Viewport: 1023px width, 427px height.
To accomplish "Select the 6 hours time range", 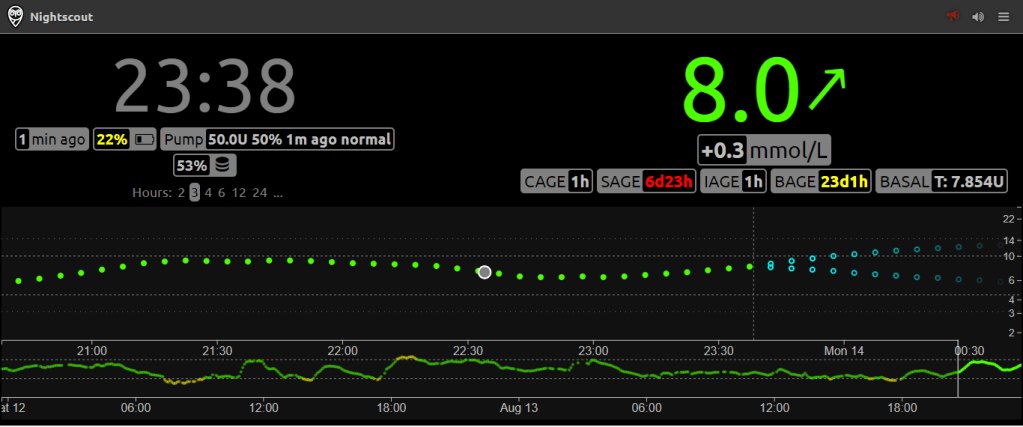I will click(x=221, y=192).
